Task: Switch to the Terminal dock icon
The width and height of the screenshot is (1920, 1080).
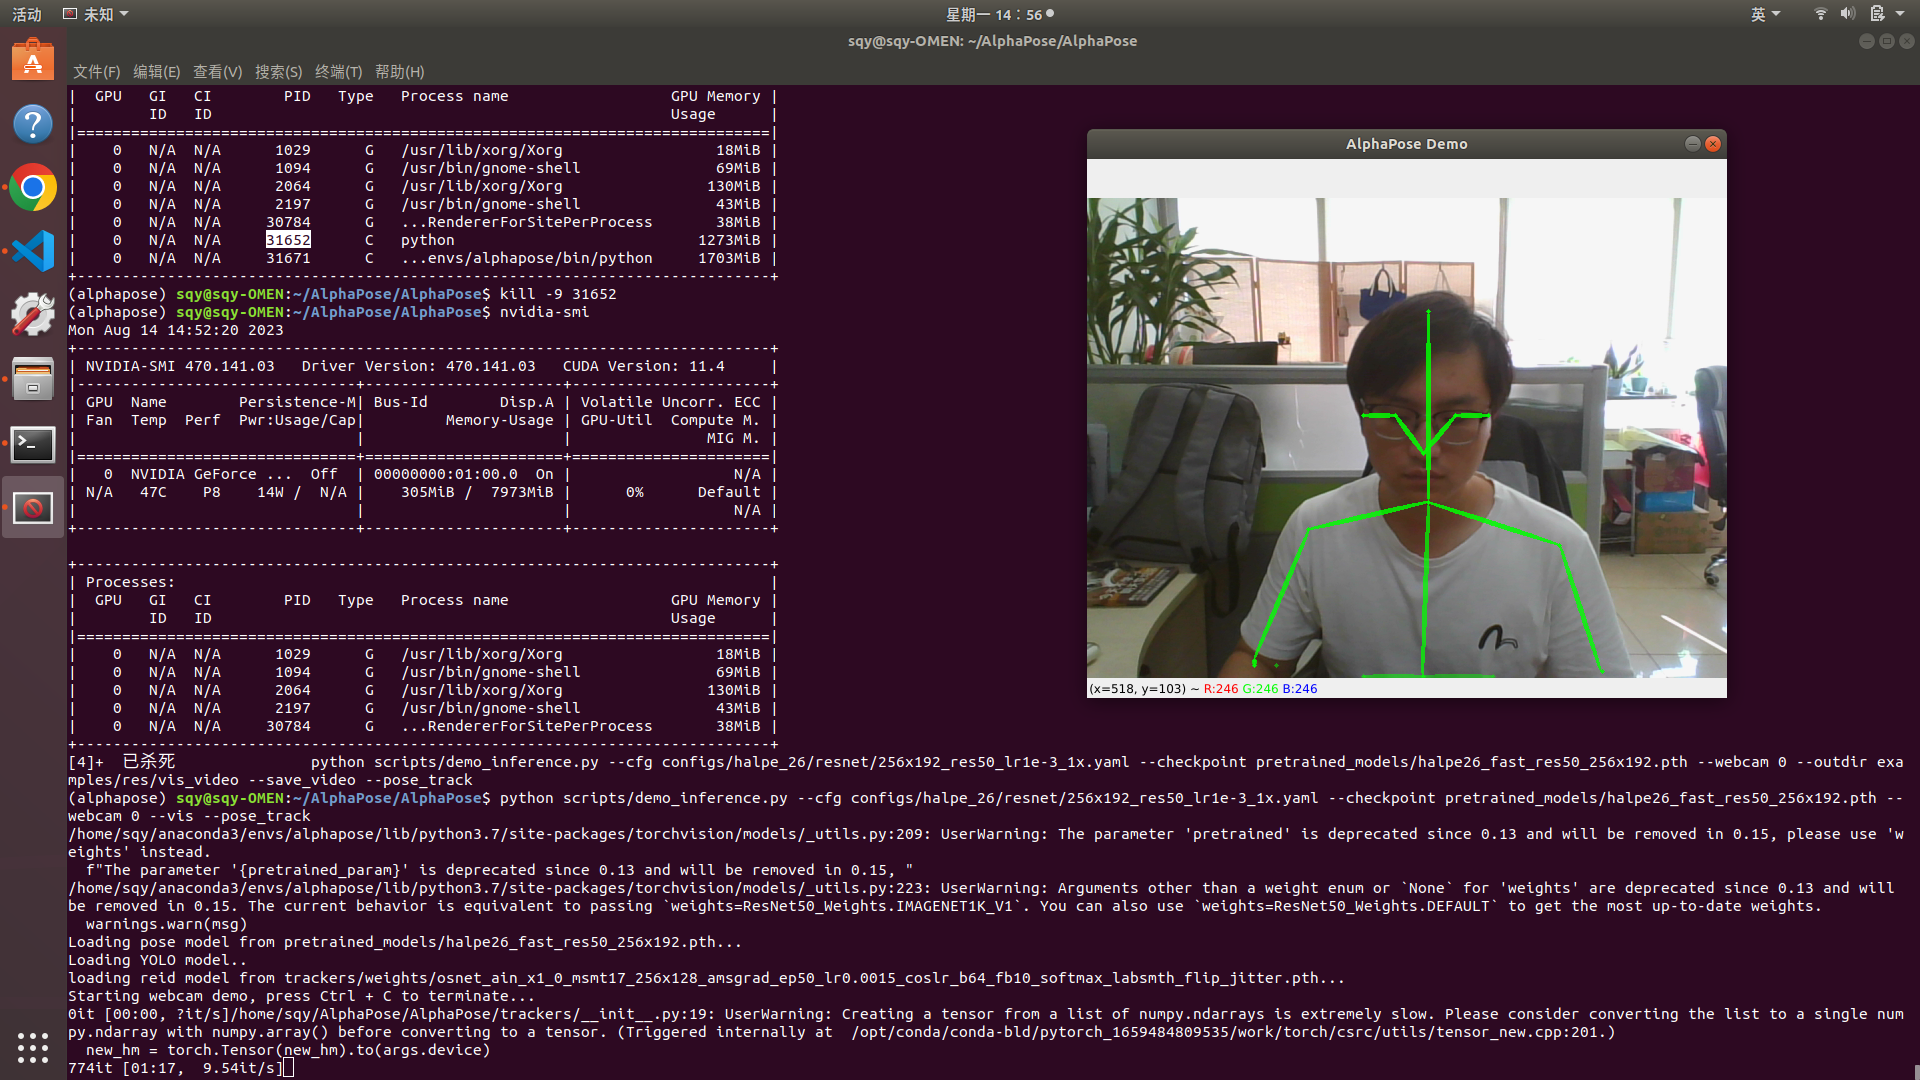Action: (x=32, y=444)
